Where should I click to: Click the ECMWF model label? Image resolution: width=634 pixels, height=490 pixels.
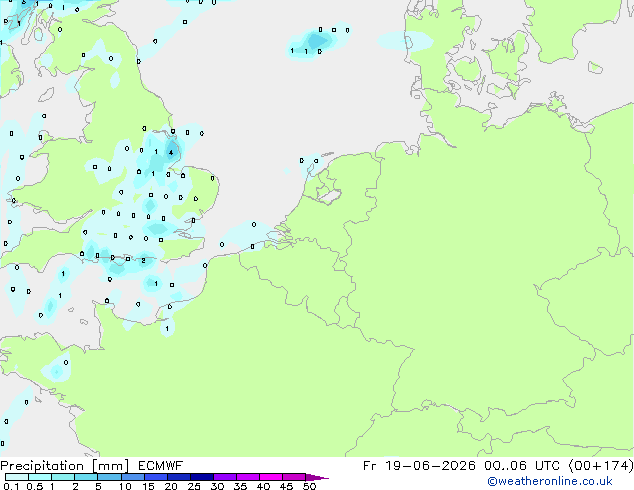tap(161, 466)
